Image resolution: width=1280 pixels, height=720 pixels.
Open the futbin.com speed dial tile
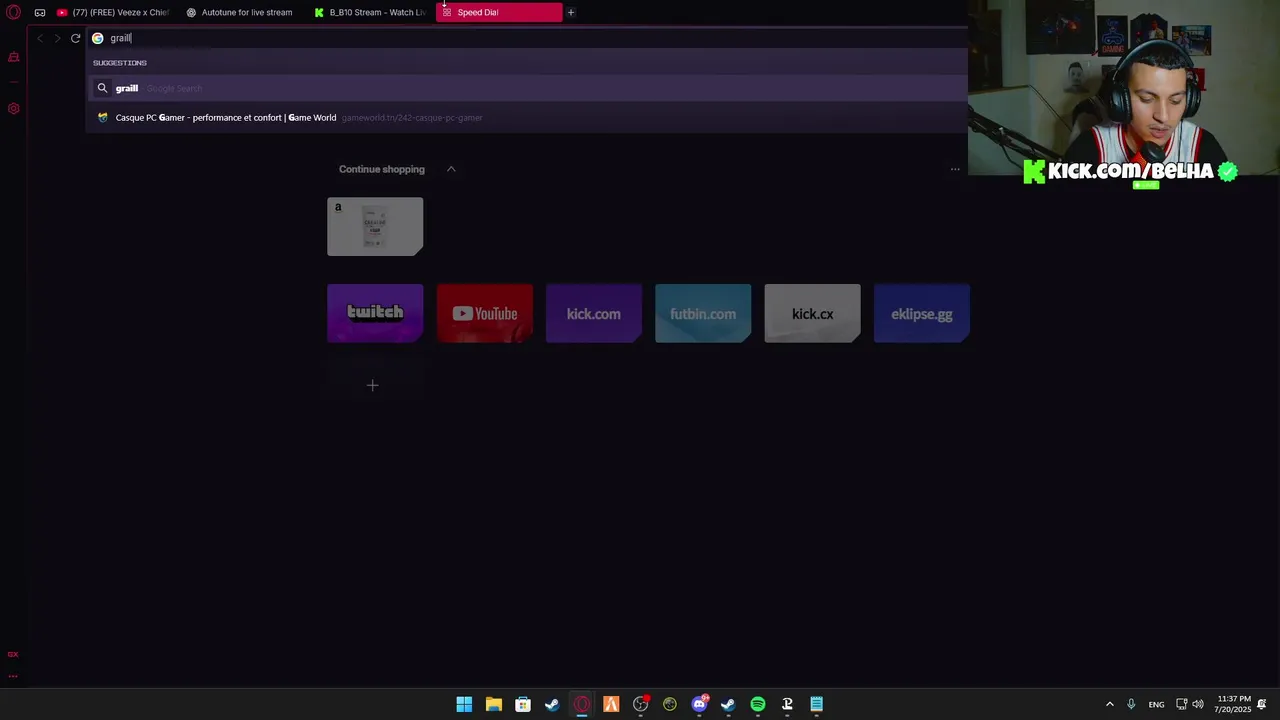click(x=703, y=313)
